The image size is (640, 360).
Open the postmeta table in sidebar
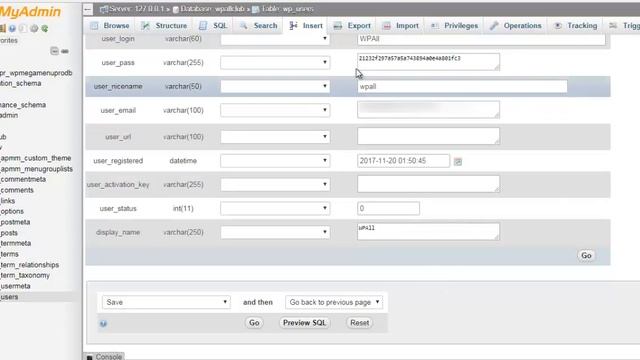click(x=16, y=222)
